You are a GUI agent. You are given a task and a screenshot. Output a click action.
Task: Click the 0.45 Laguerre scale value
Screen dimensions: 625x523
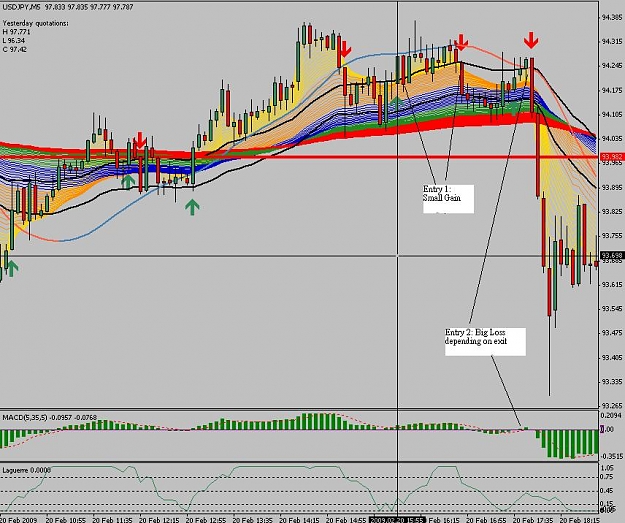click(608, 491)
